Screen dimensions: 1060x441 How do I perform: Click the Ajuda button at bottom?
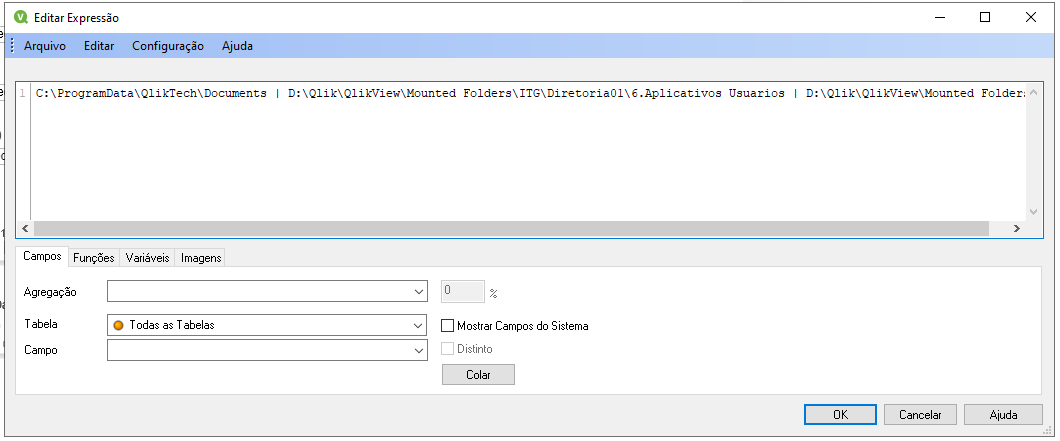pos(1003,415)
